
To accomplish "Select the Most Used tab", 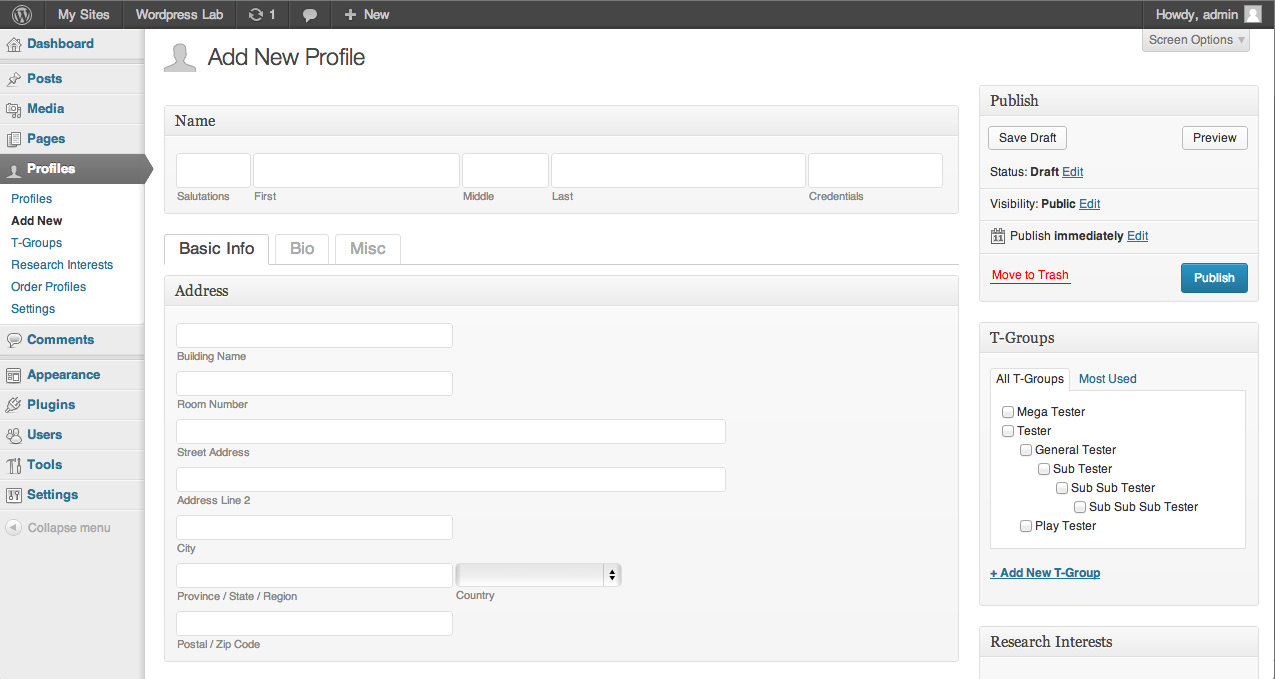I will click(1108, 379).
